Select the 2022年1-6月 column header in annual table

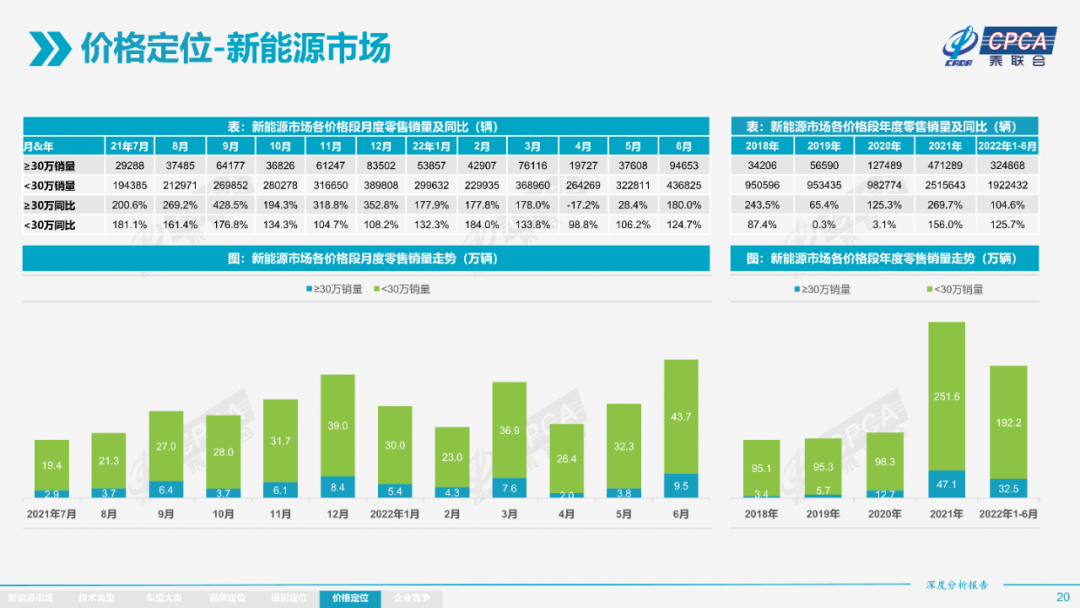(1008, 146)
